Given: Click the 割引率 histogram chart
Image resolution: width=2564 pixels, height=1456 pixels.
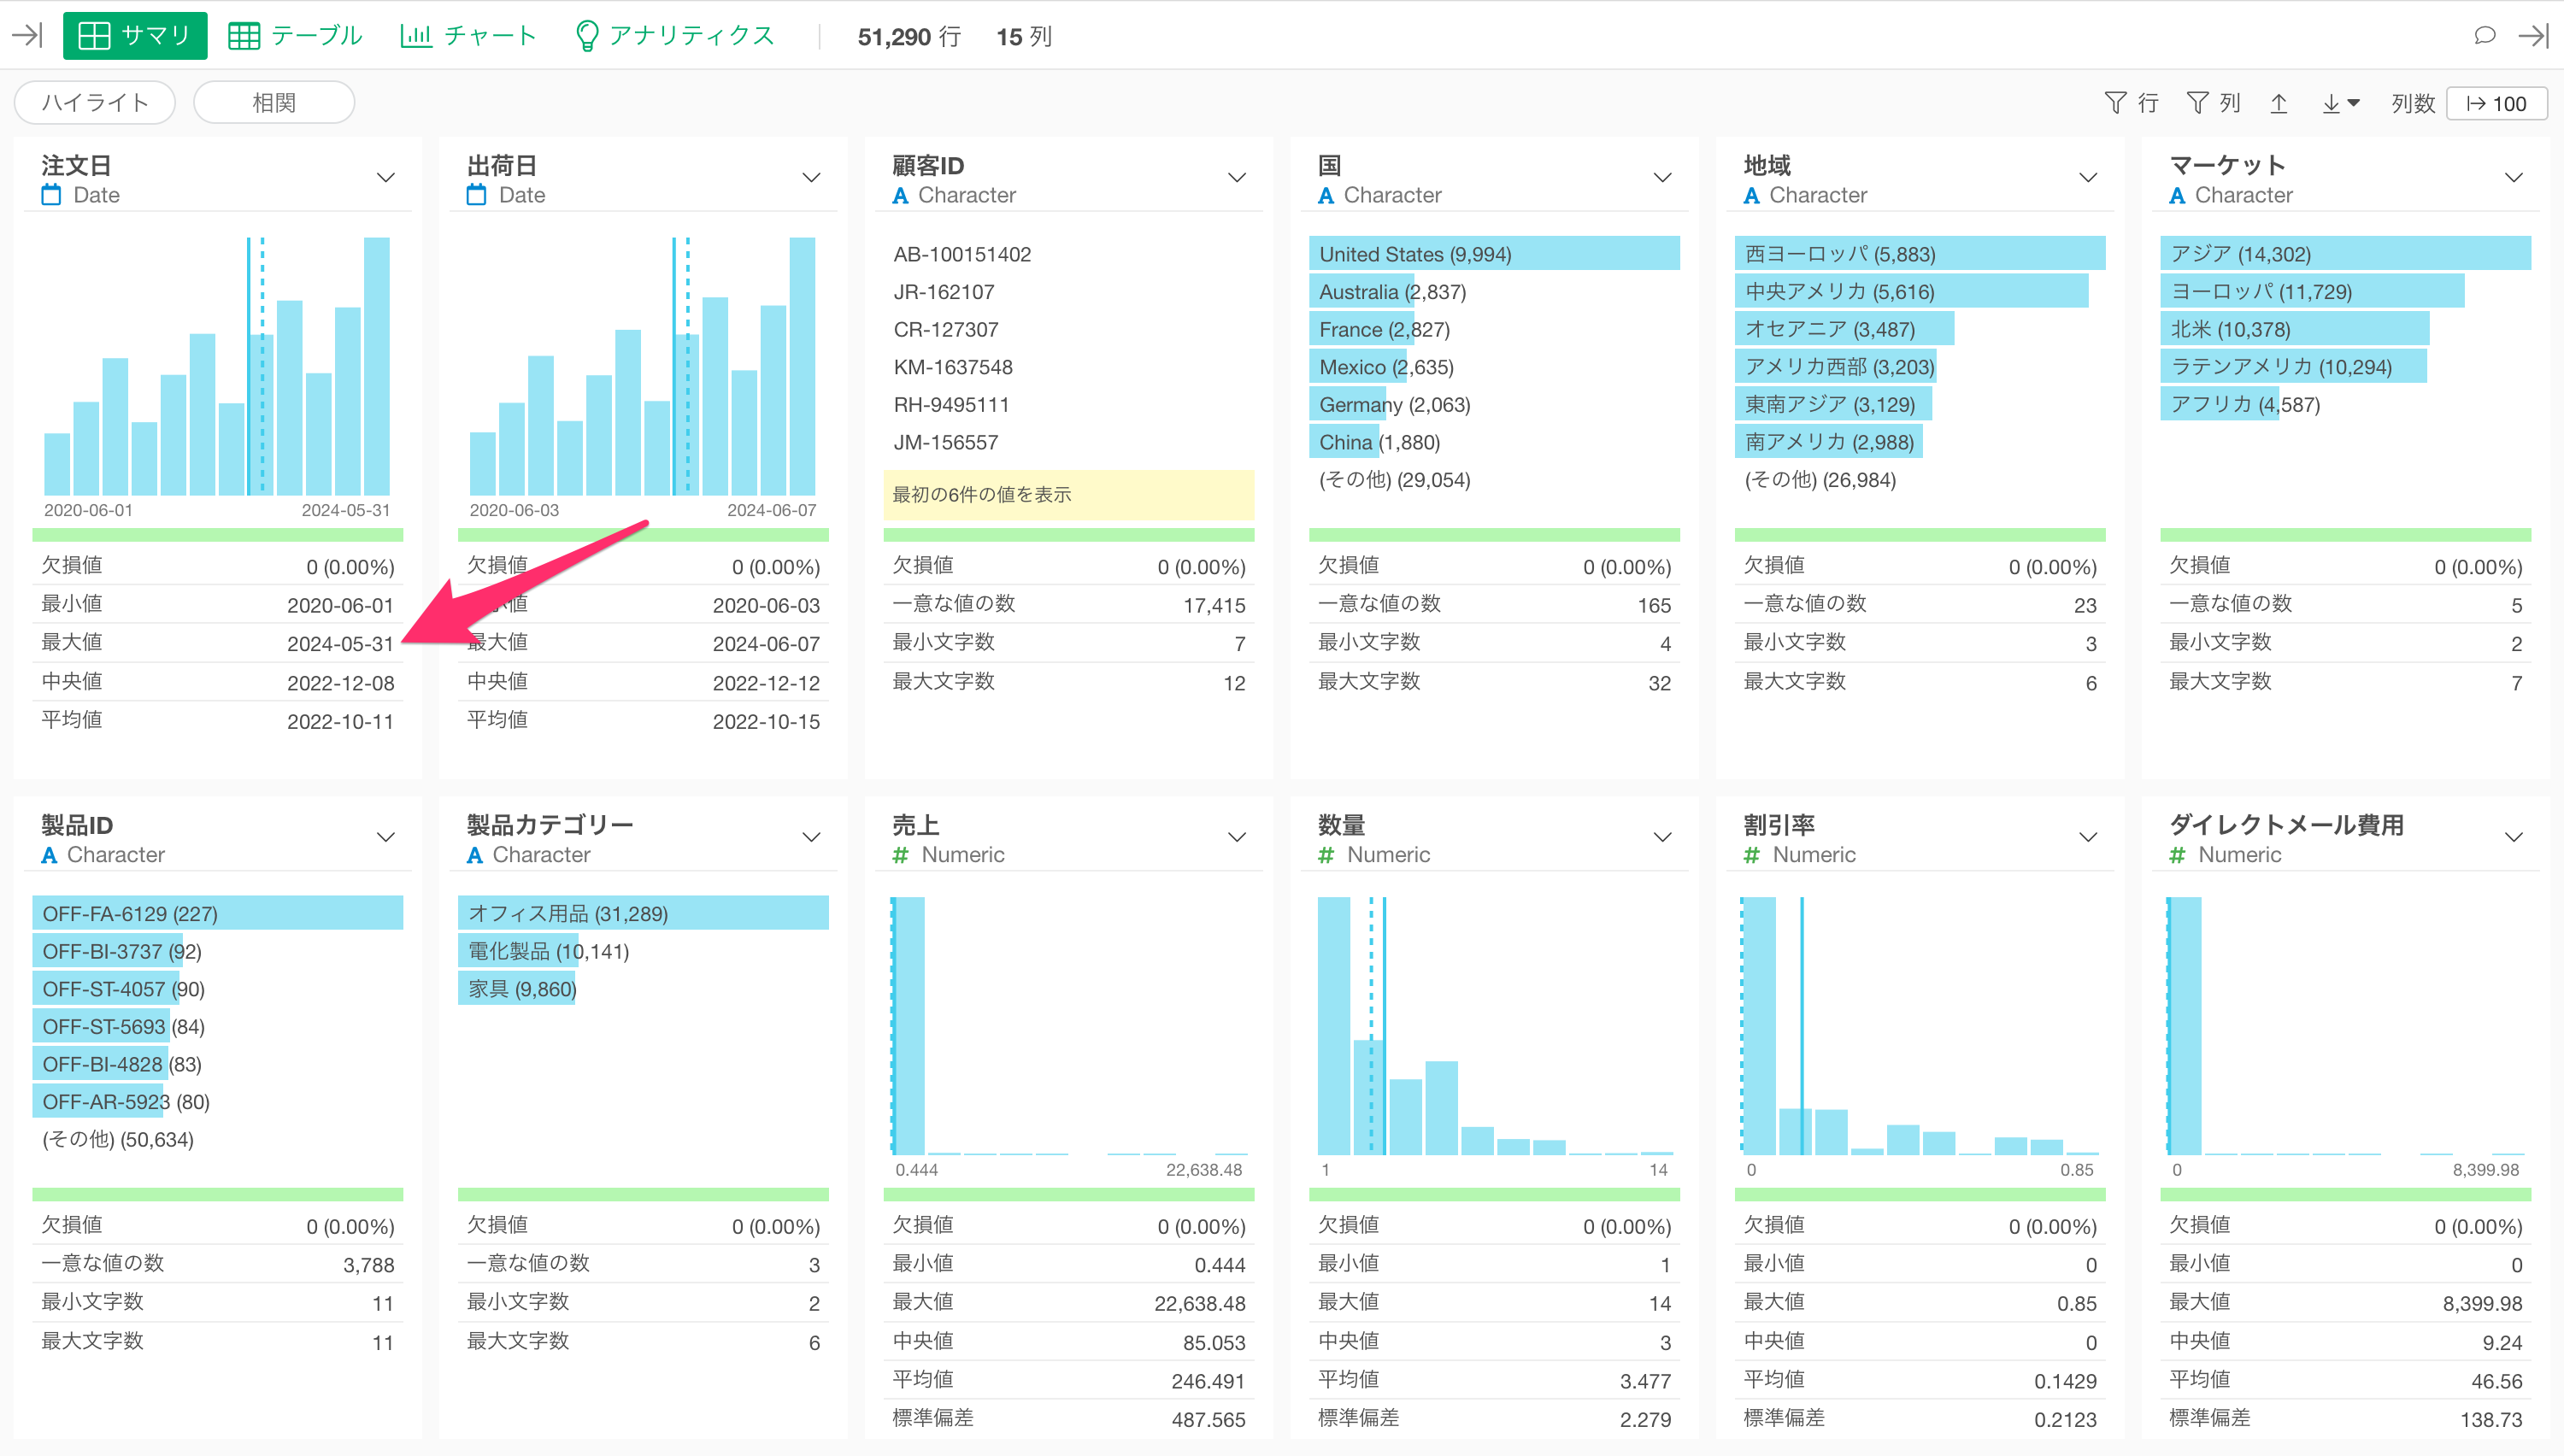Looking at the screenshot, I should point(1920,1026).
